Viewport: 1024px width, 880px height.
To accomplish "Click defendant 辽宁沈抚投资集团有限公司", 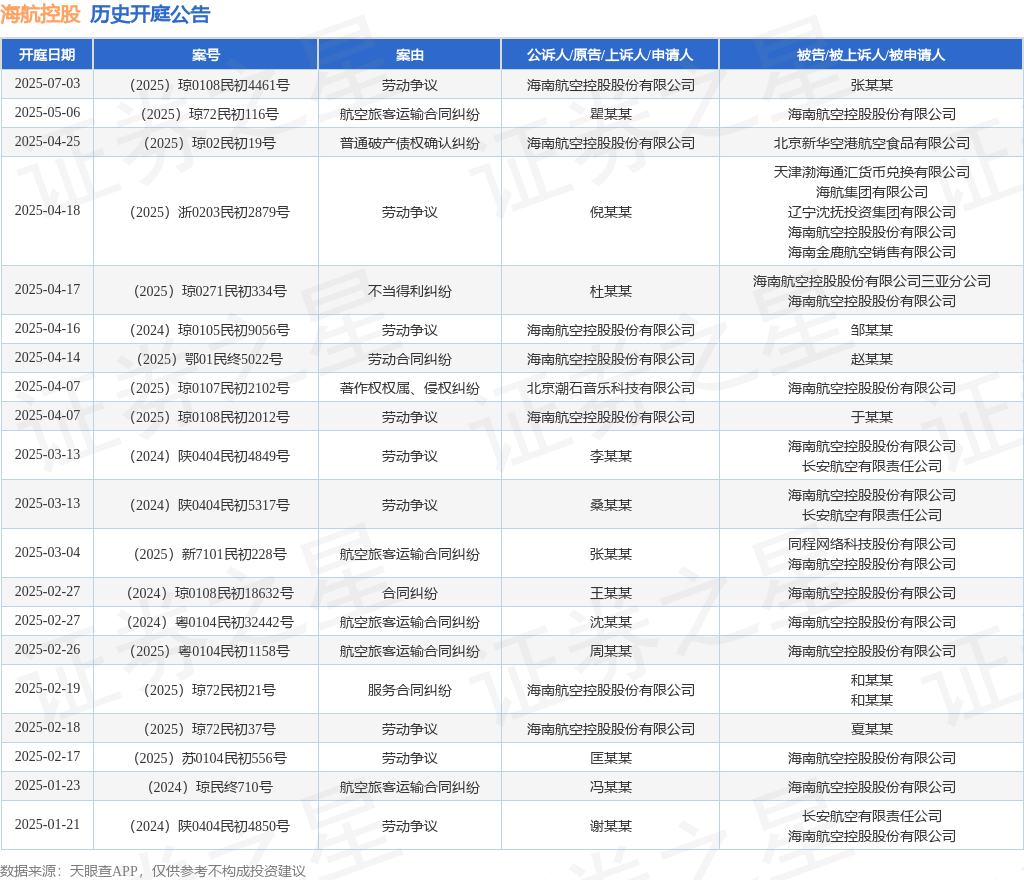I will coord(871,212).
